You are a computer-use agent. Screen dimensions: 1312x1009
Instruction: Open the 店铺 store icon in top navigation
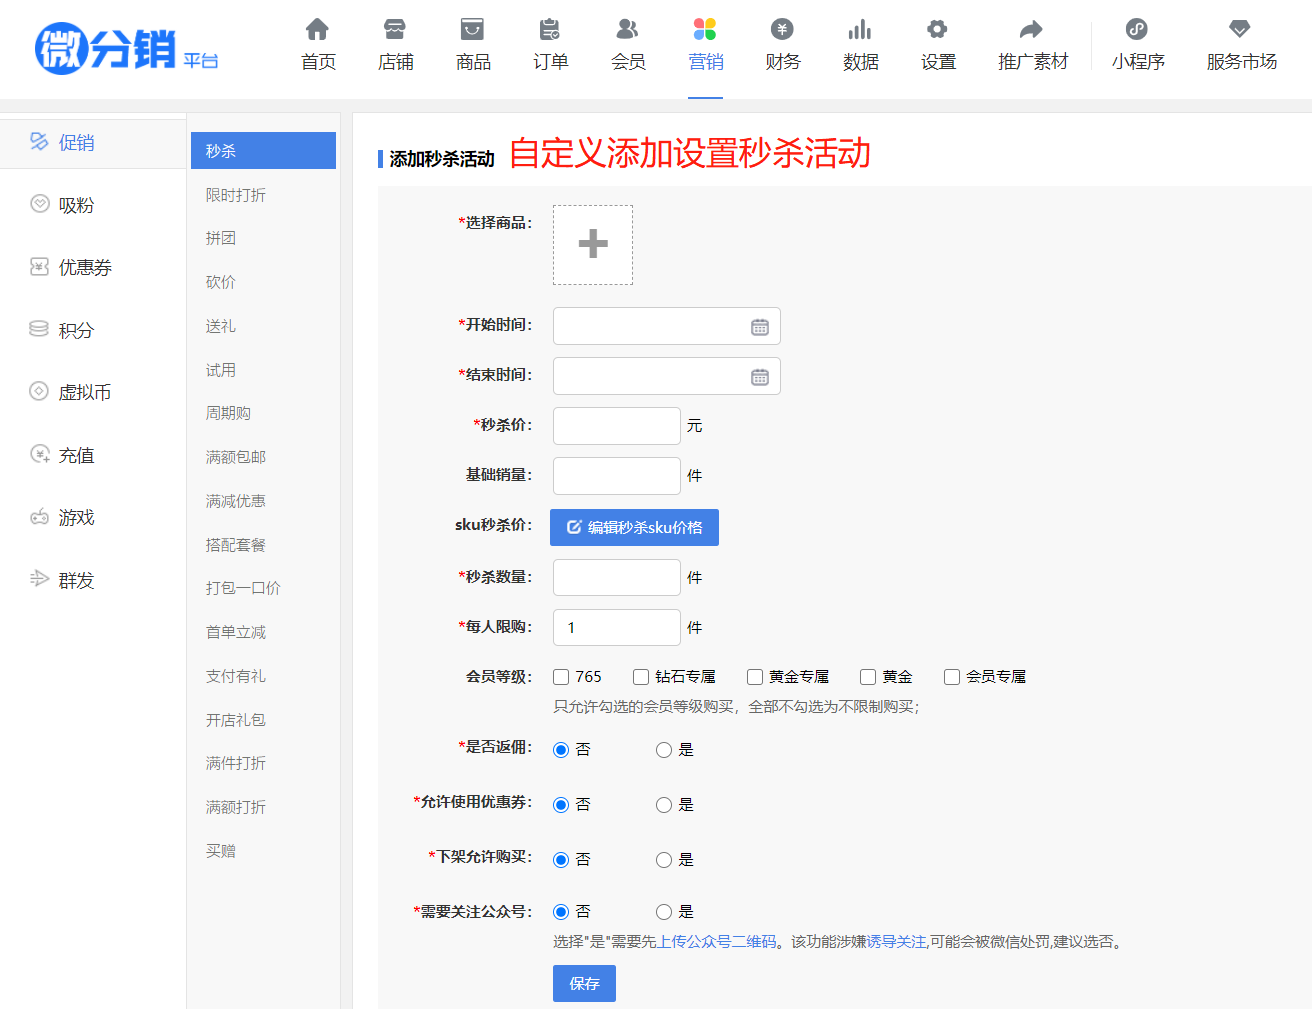(395, 30)
